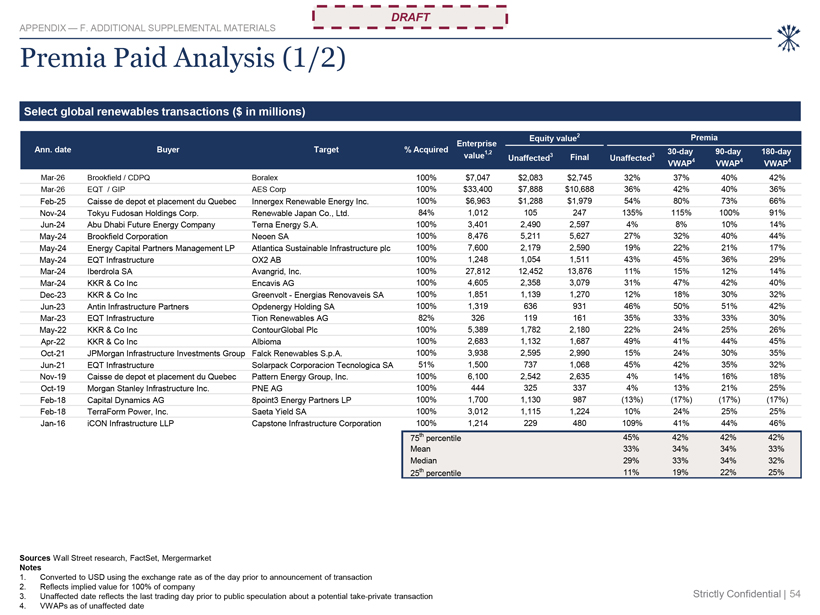820x615 pixels.
Task: Click the '90-day VWAP' column header
Action: tap(728, 157)
